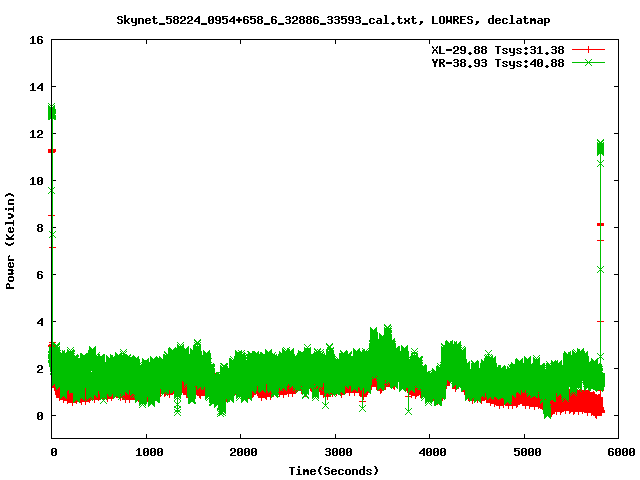
Task: Select legend entry YR-38.93 Tsys:40.88
Action: pos(498,63)
